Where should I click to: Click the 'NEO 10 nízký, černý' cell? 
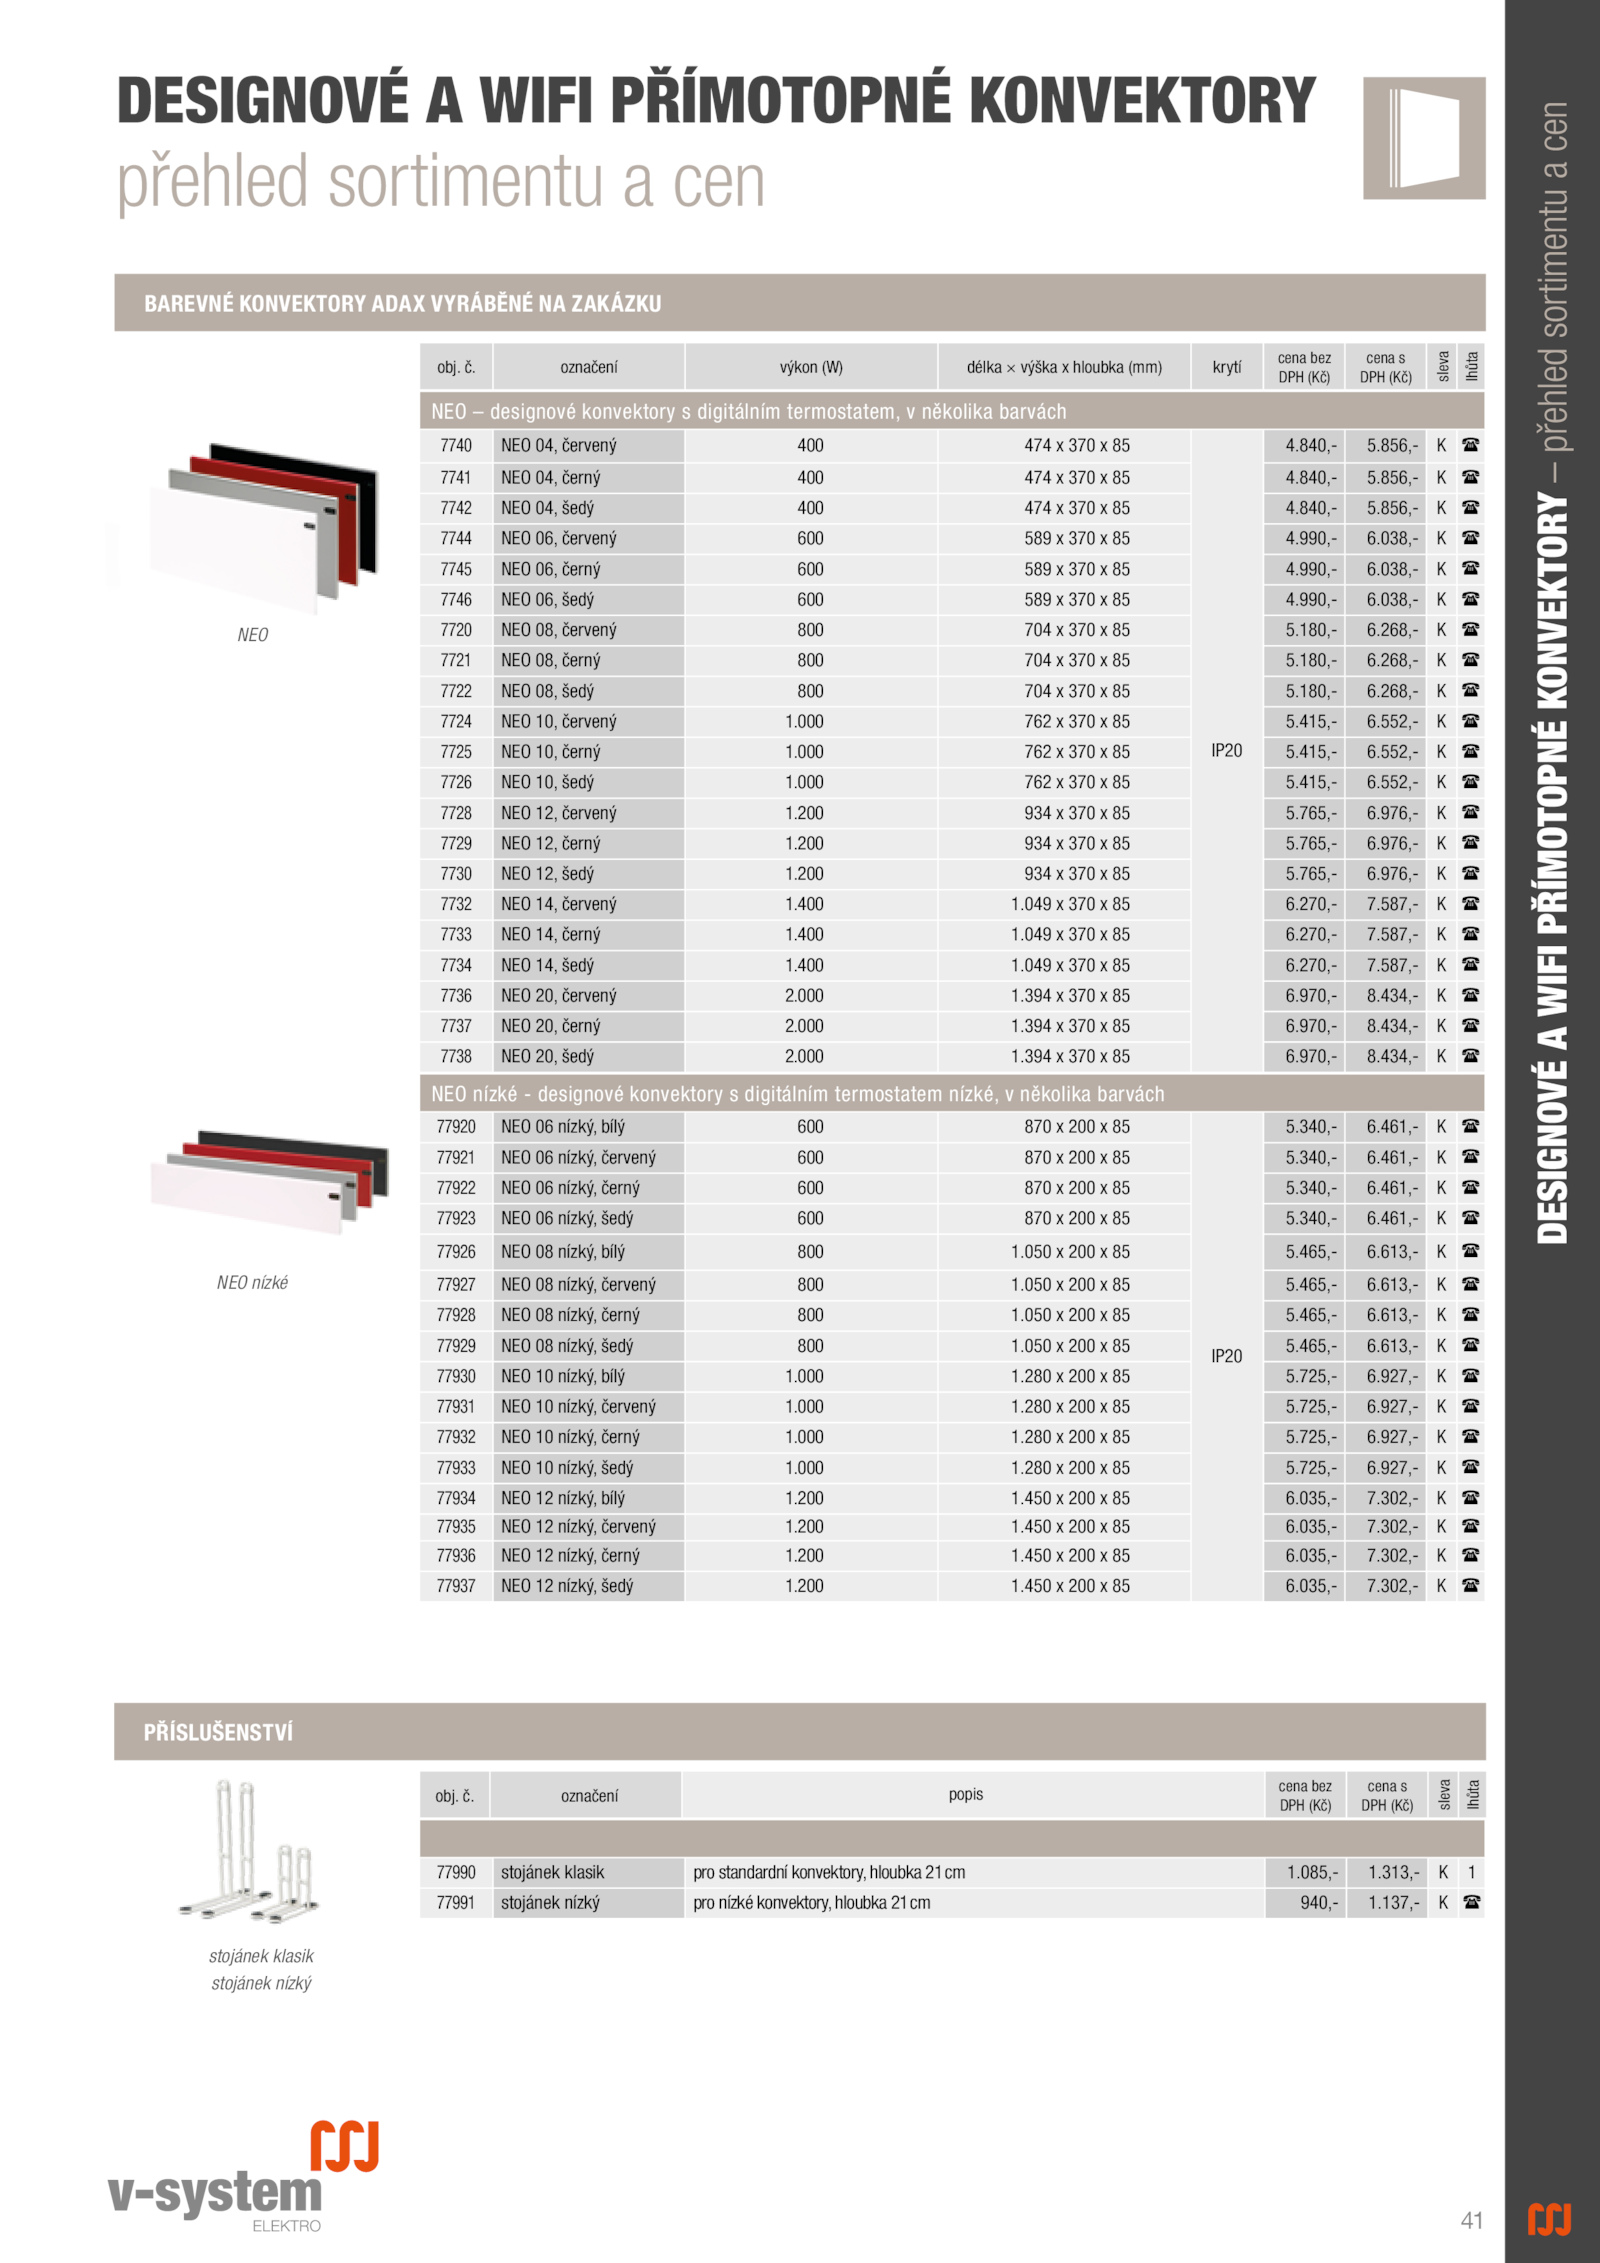pyautogui.click(x=589, y=1437)
